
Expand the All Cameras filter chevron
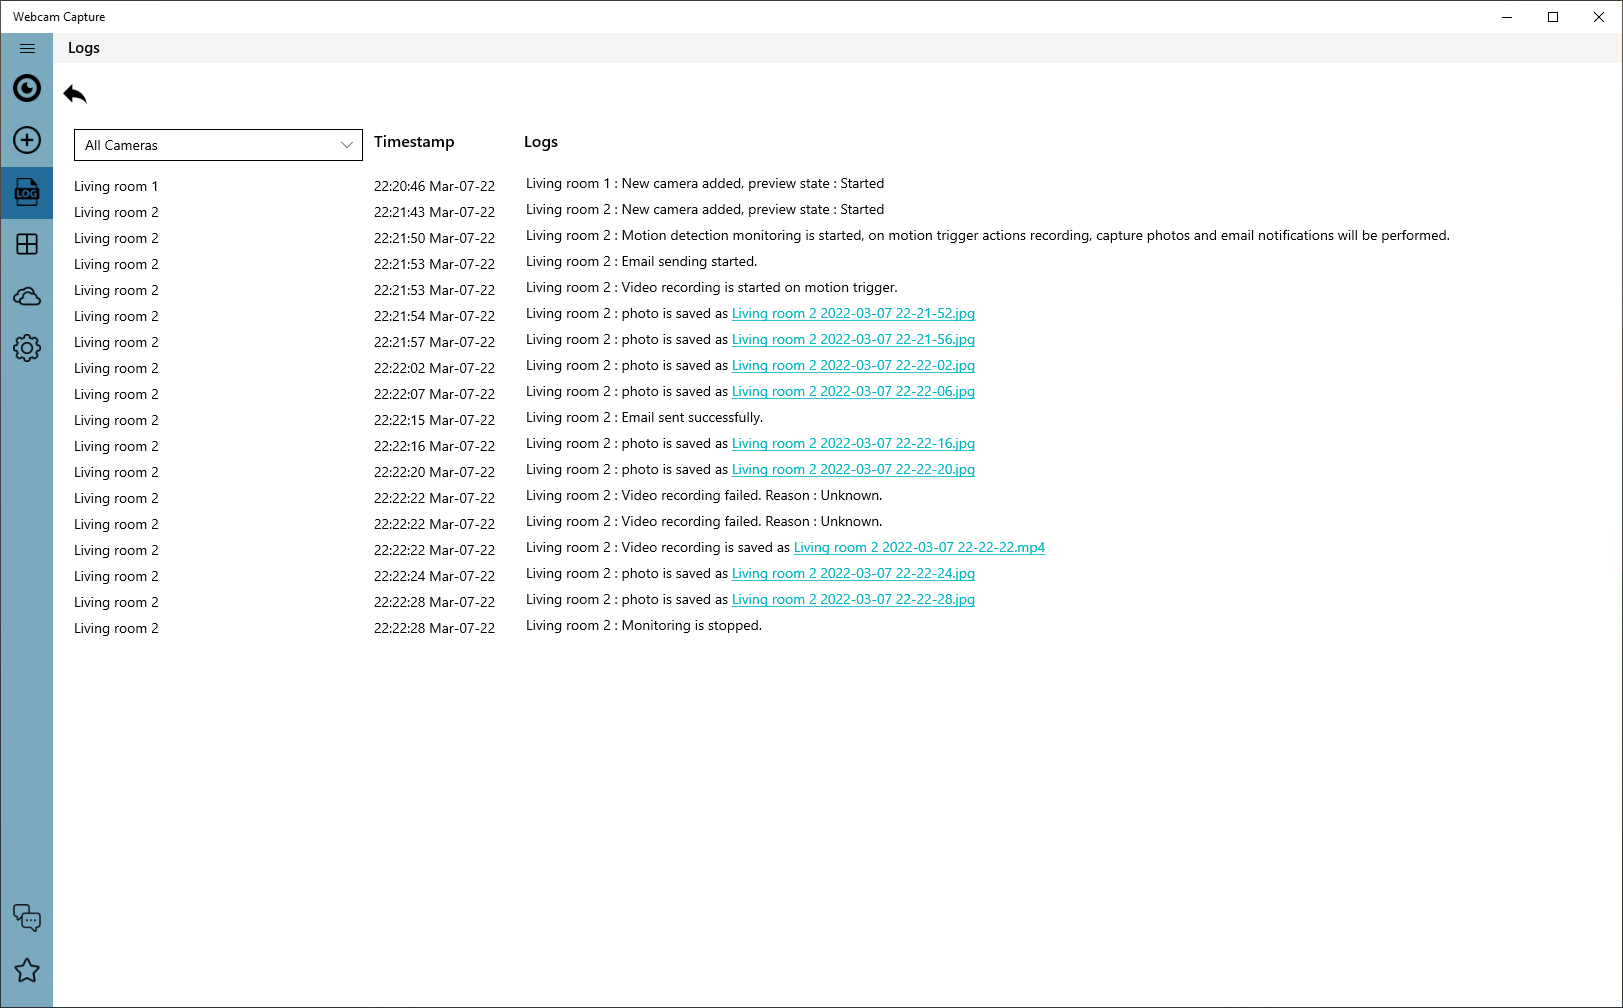tap(344, 145)
